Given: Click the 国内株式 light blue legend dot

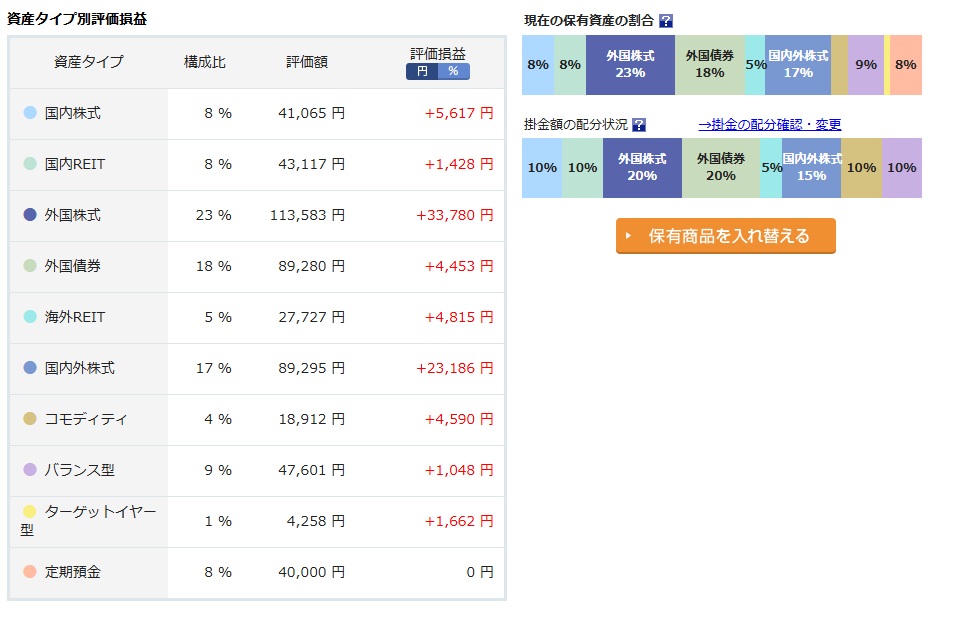Looking at the screenshot, I should tap(30, 113).
